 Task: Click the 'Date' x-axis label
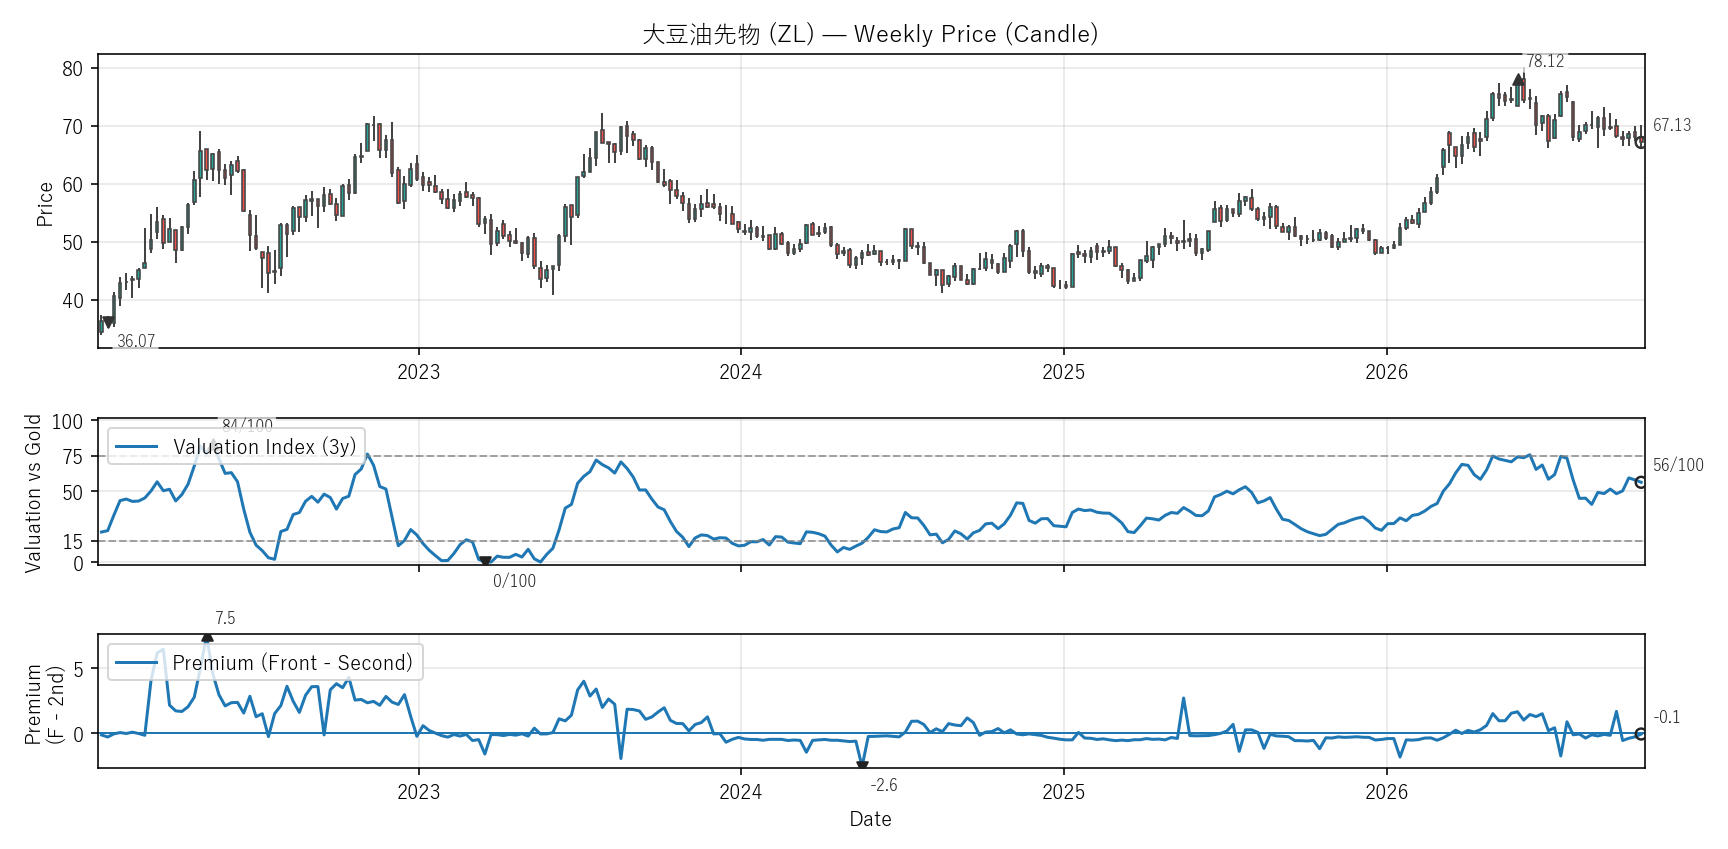[x=870, y=819]
